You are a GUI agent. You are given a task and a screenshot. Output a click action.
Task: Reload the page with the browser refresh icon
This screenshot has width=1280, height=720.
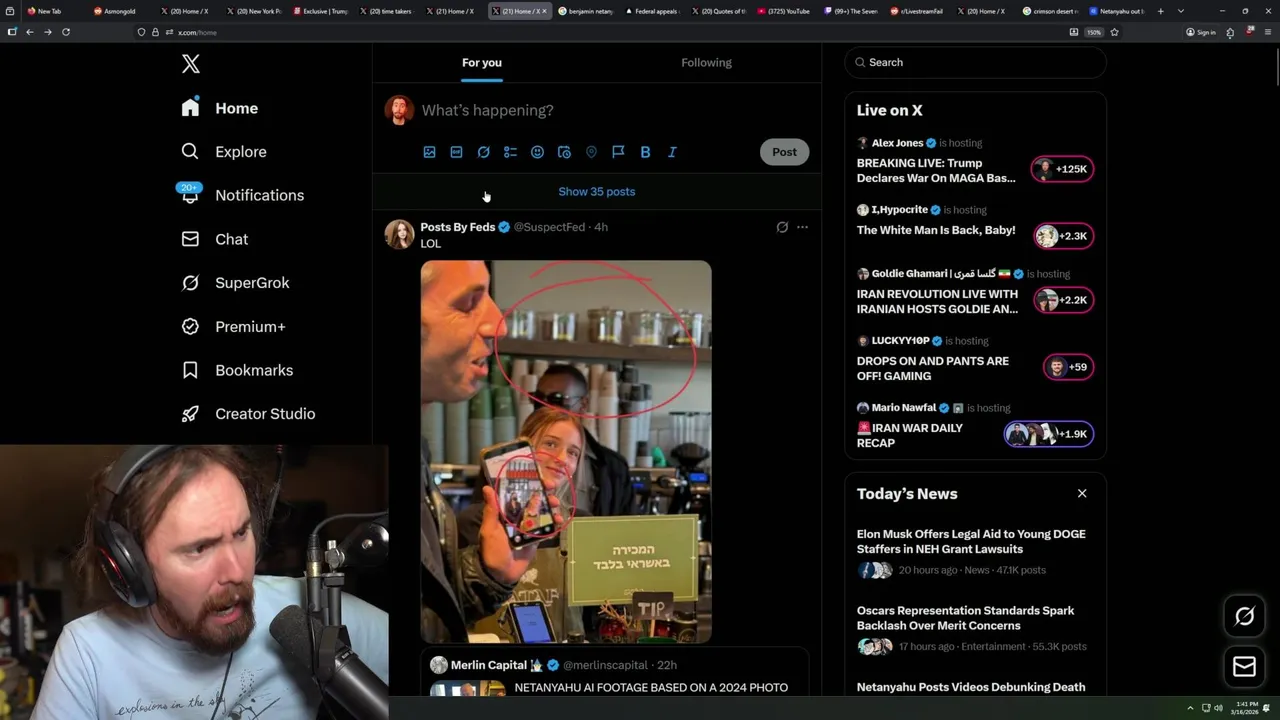tap(66, 32)
